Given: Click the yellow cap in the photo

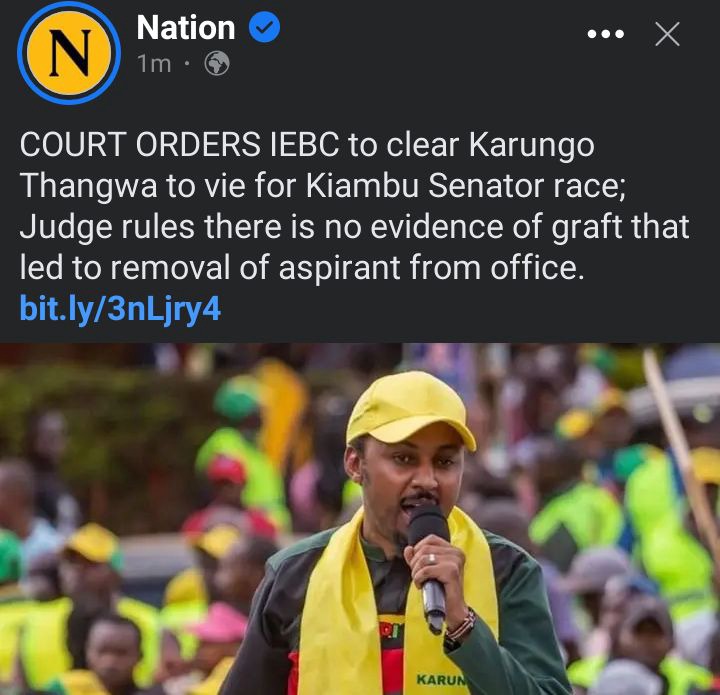Looking at the screenshot, I should pyautogui.click(x=410, y=409).
